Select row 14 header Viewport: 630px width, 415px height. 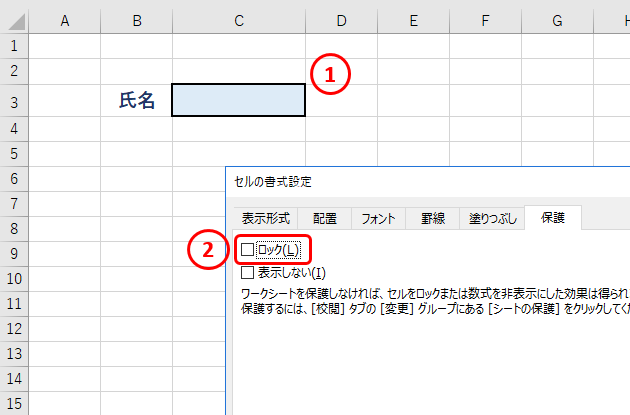click(x=14, y=378)
